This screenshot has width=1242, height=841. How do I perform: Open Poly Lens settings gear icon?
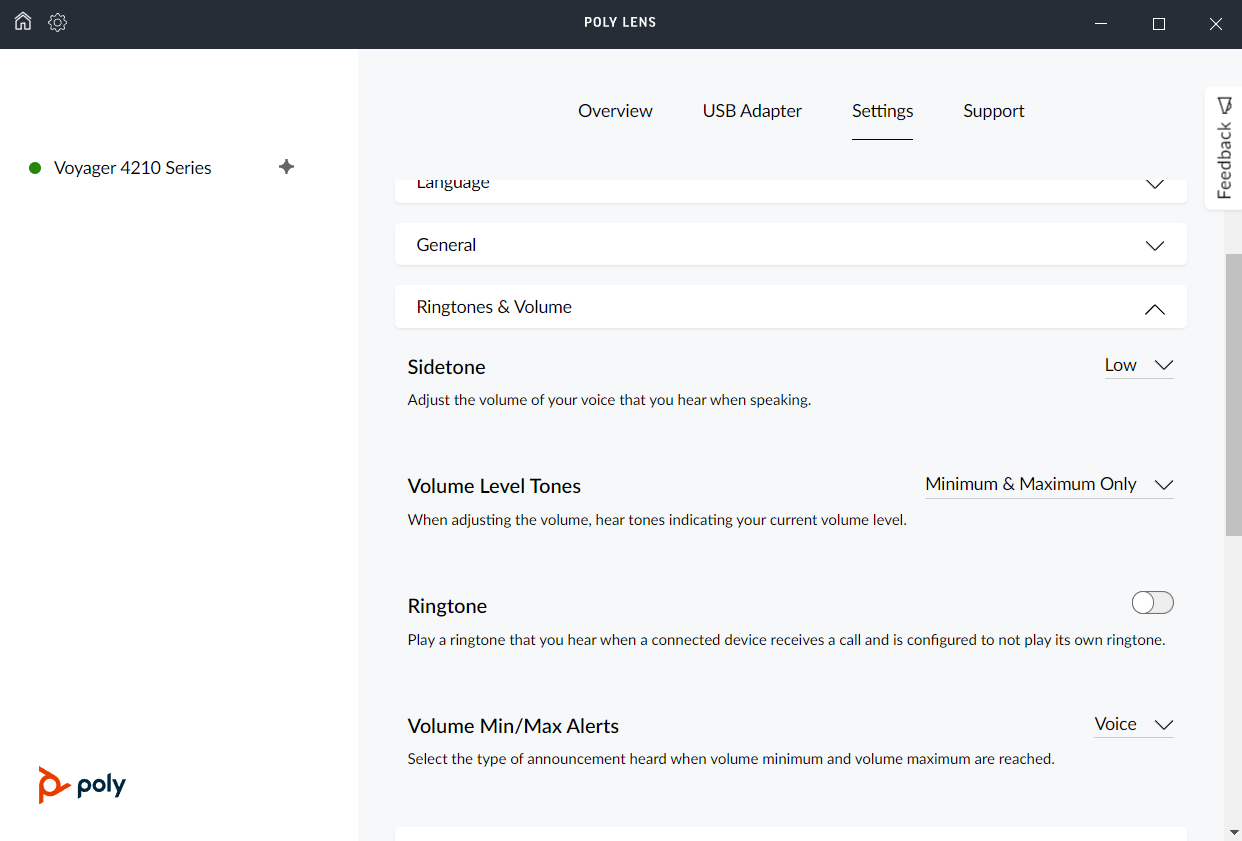[57, 22]
